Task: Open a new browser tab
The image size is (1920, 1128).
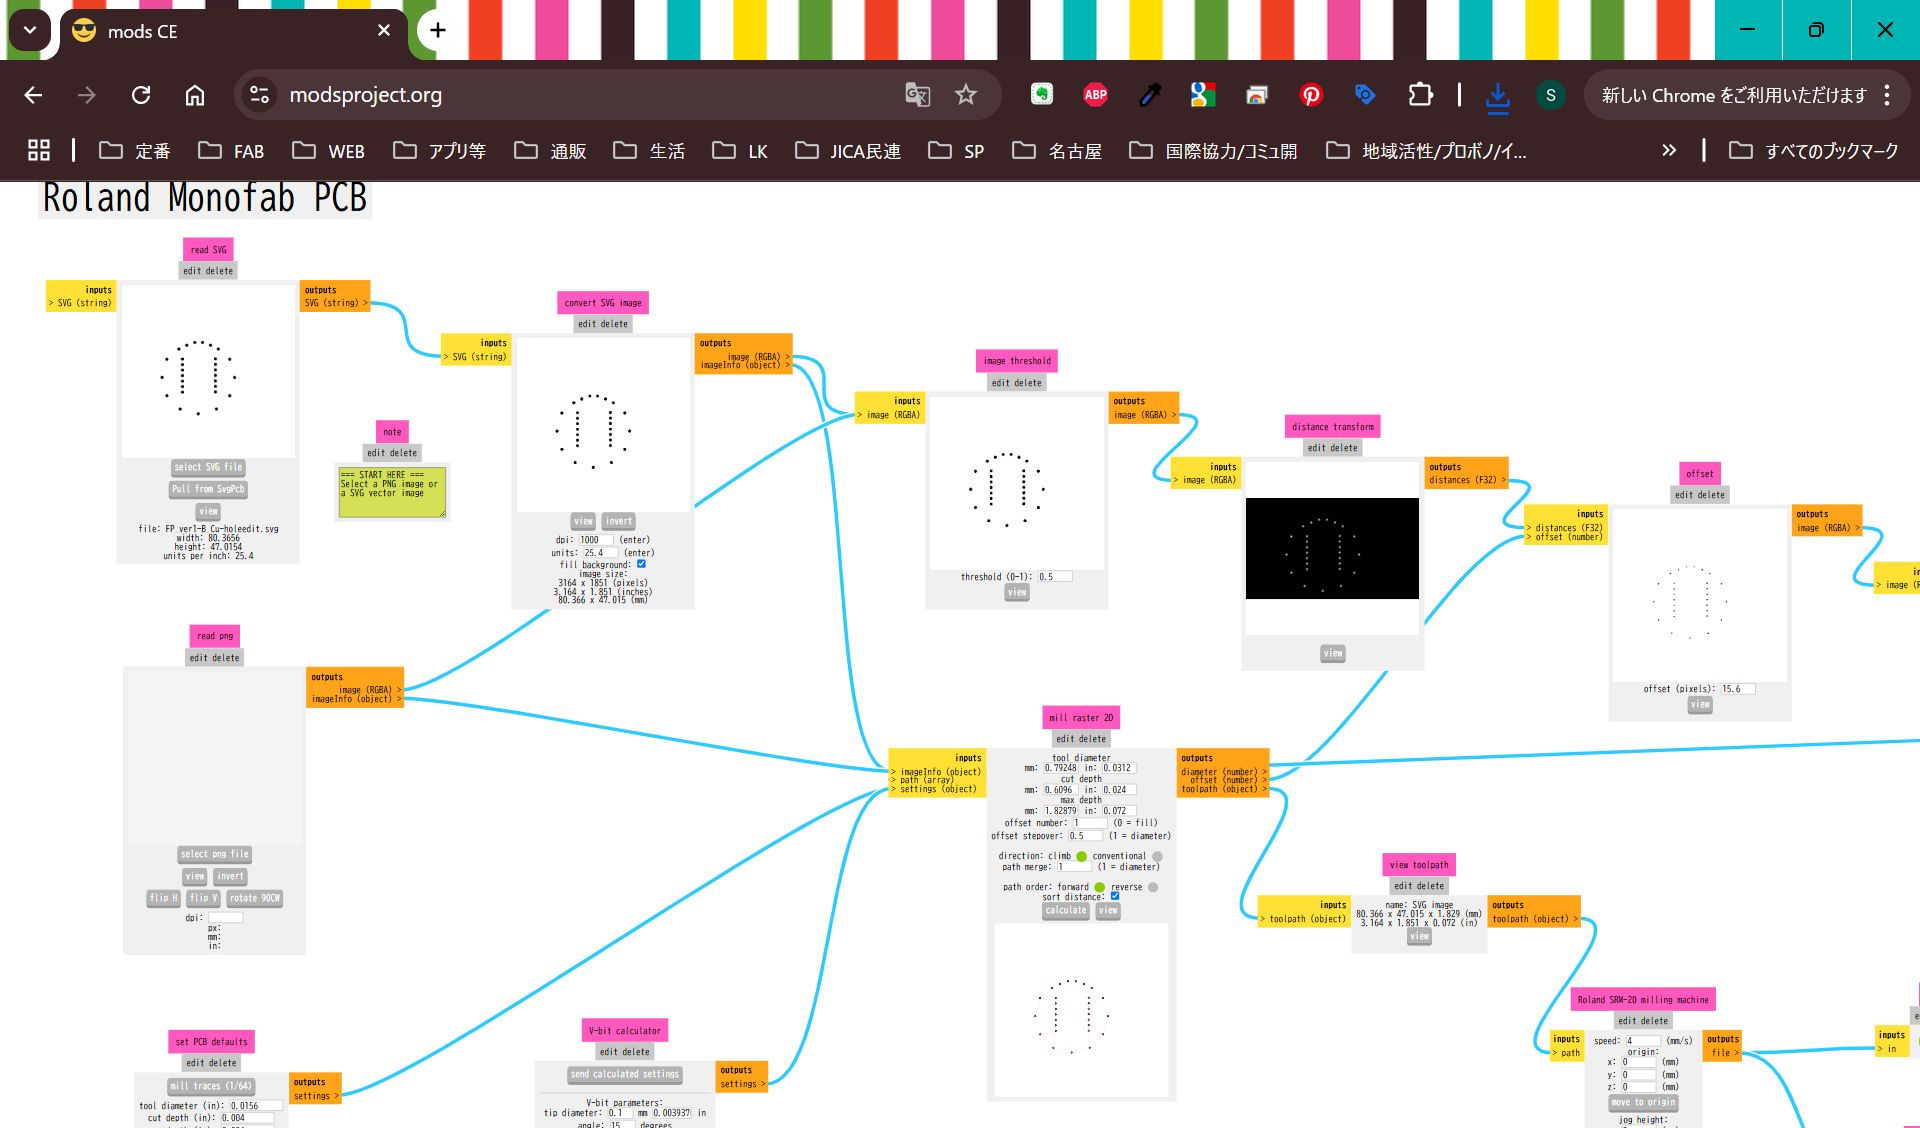Action: click(437, 30)
